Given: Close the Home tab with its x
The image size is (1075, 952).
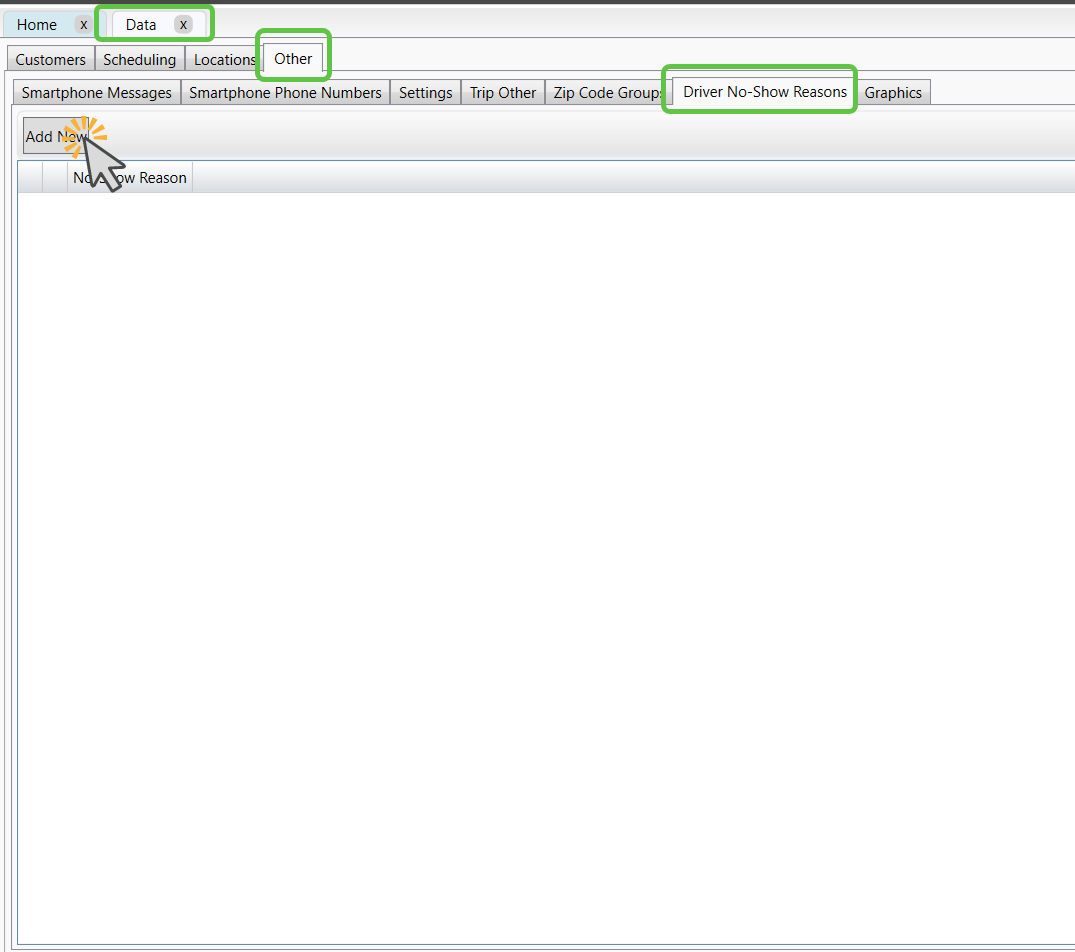Looking at the screenshot, I should 84,25.
